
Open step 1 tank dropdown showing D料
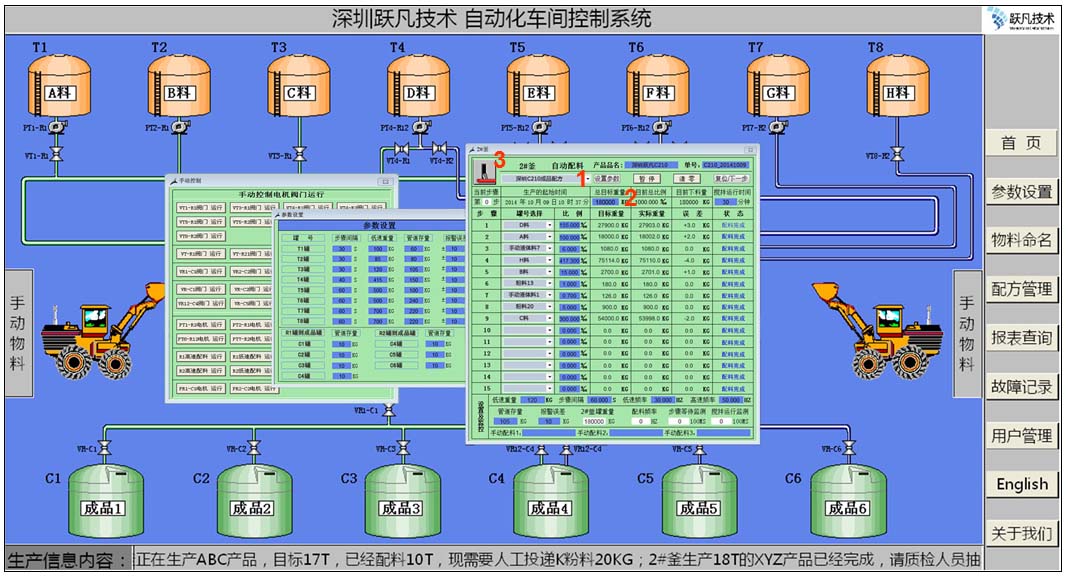click(528, 225)
